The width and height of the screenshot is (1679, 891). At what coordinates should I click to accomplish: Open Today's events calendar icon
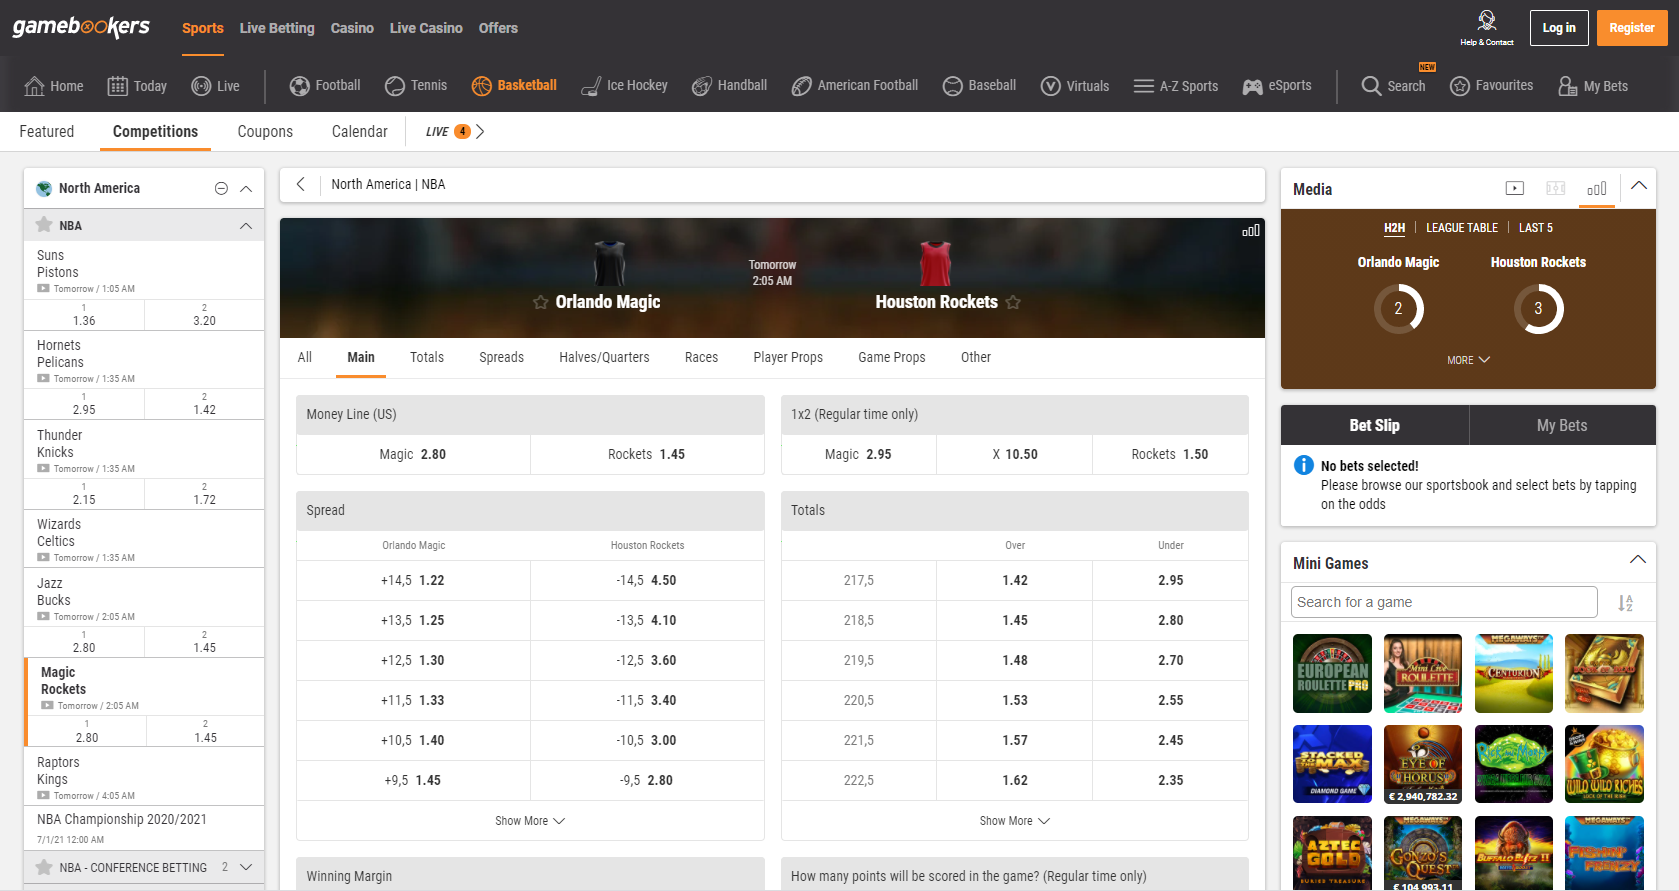(118, 86)
